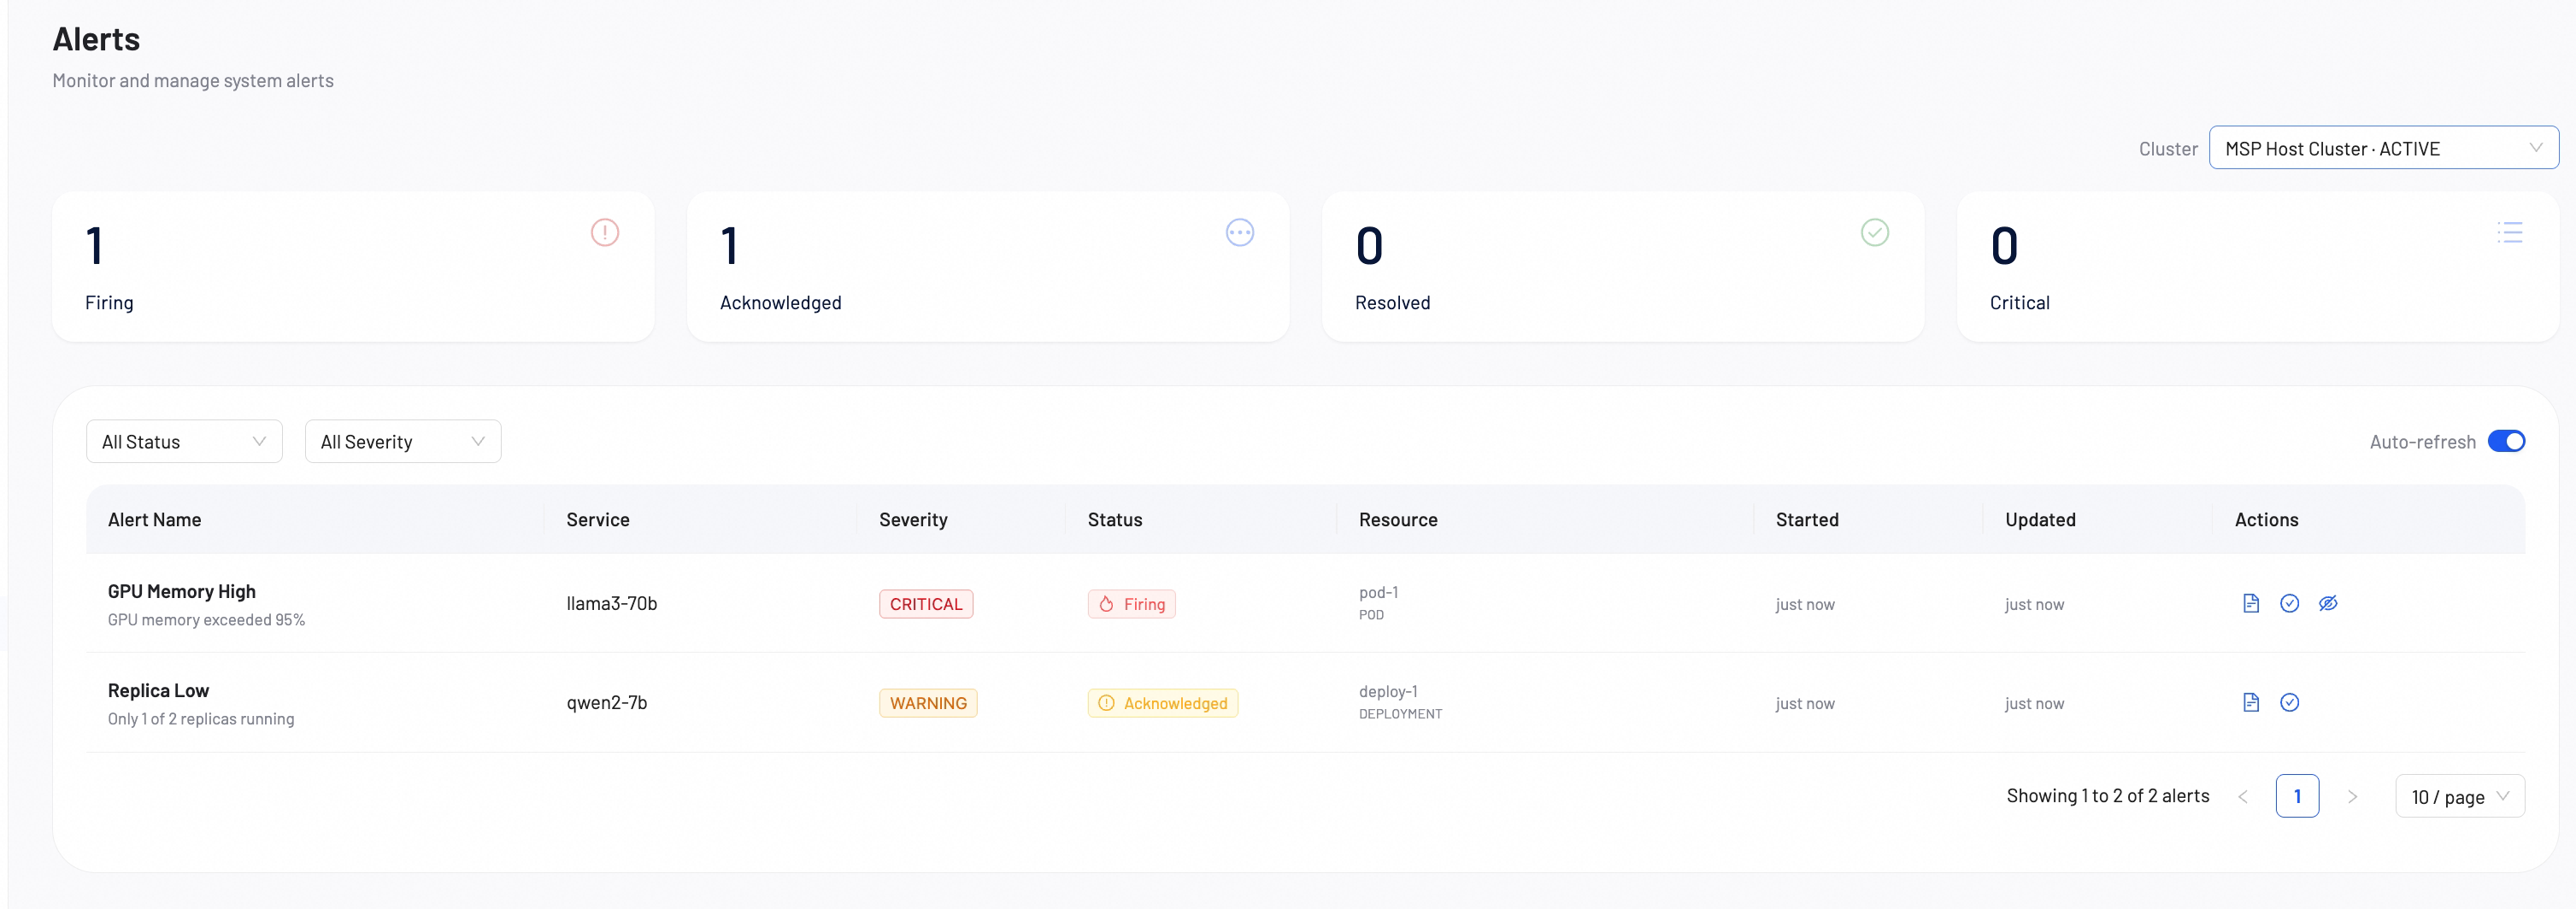Open the All Severity filter dropdown
Viewport: 2576px width, 909px height.
pos(403,441)
